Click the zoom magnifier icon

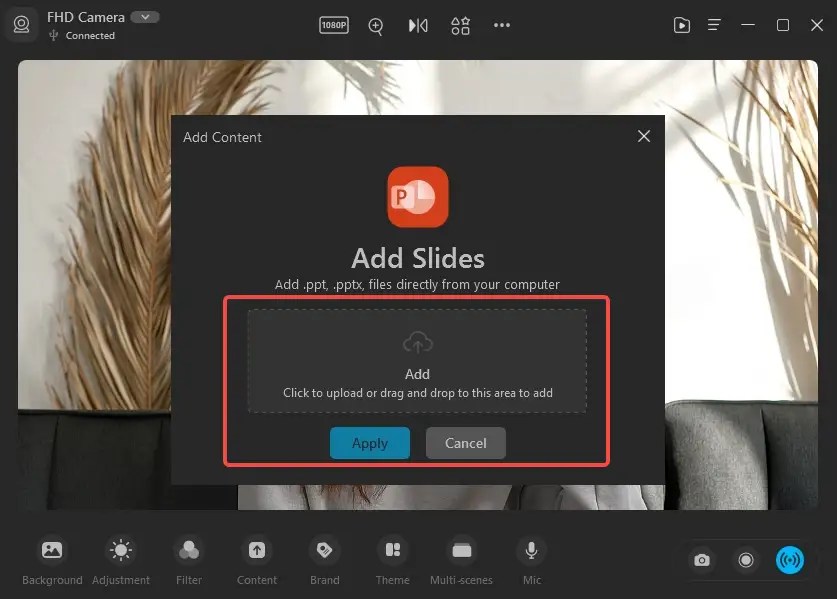pyautogui.click(x=376, y=26)
